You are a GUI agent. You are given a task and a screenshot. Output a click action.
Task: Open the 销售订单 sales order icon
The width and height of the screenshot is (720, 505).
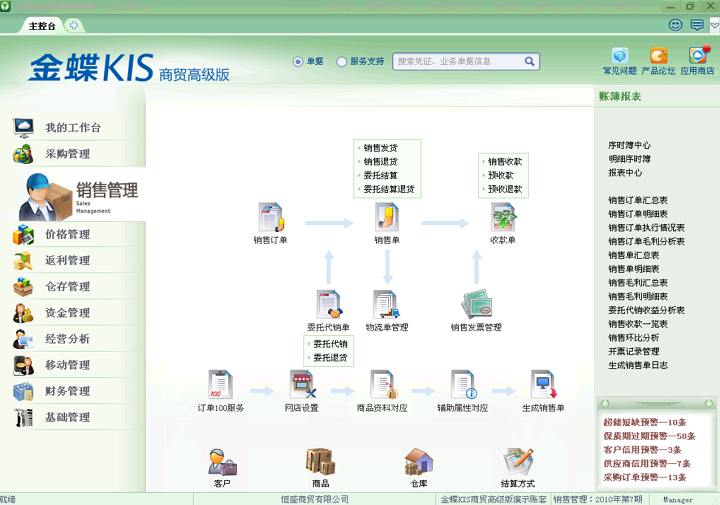click(x=271, y=217)
